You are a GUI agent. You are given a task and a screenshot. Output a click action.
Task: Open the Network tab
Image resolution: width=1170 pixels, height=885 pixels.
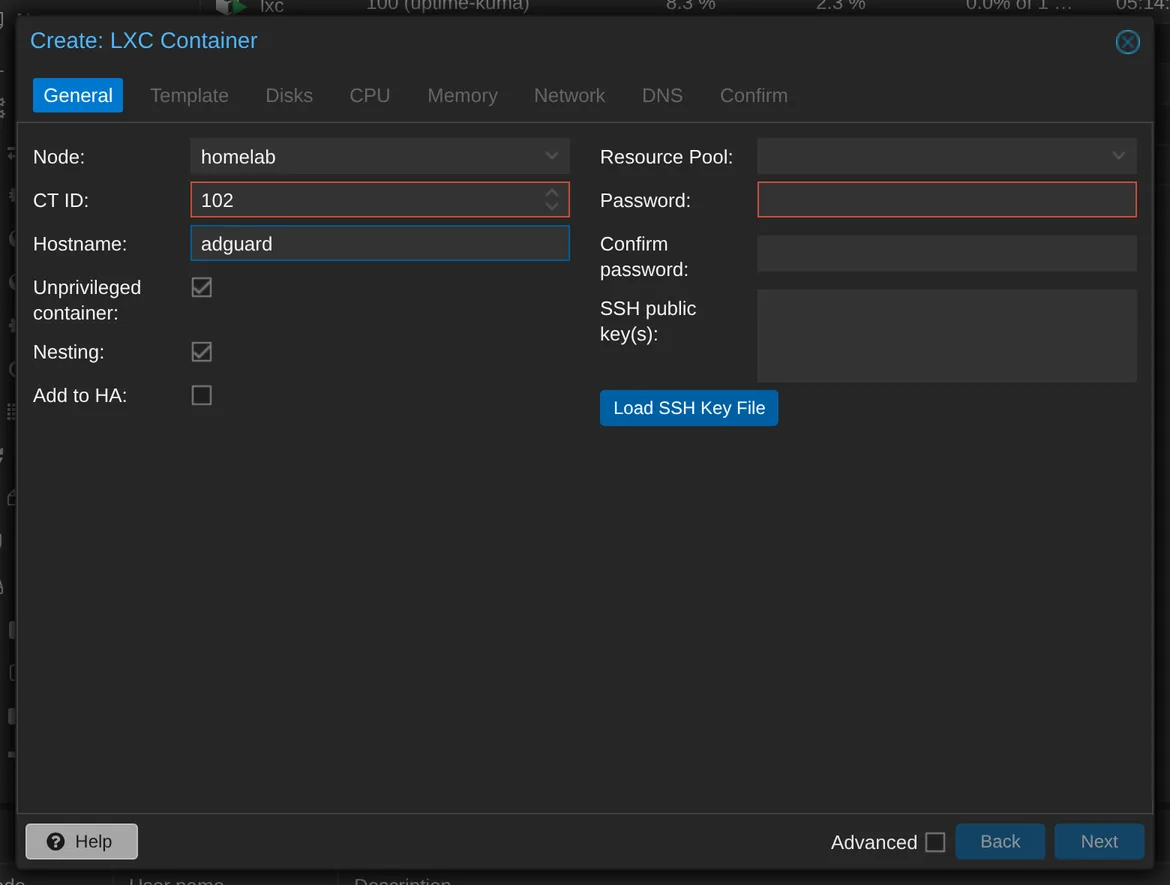(569, 96)
